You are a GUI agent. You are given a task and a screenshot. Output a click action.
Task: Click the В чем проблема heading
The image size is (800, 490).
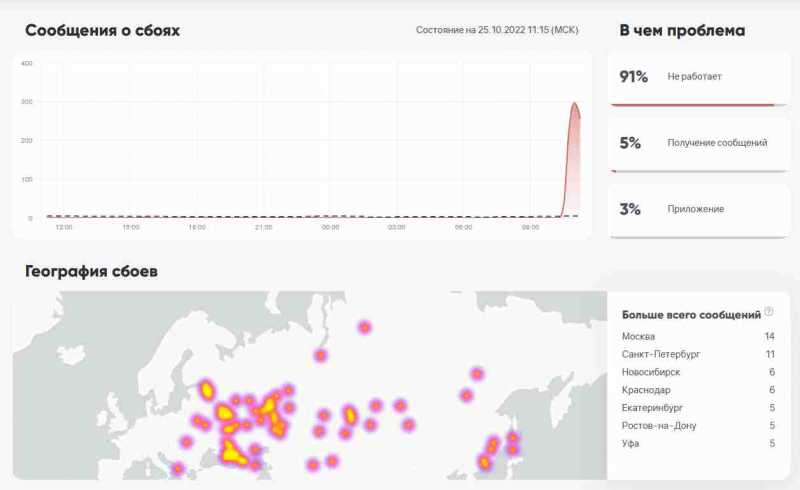coord(682,30)
